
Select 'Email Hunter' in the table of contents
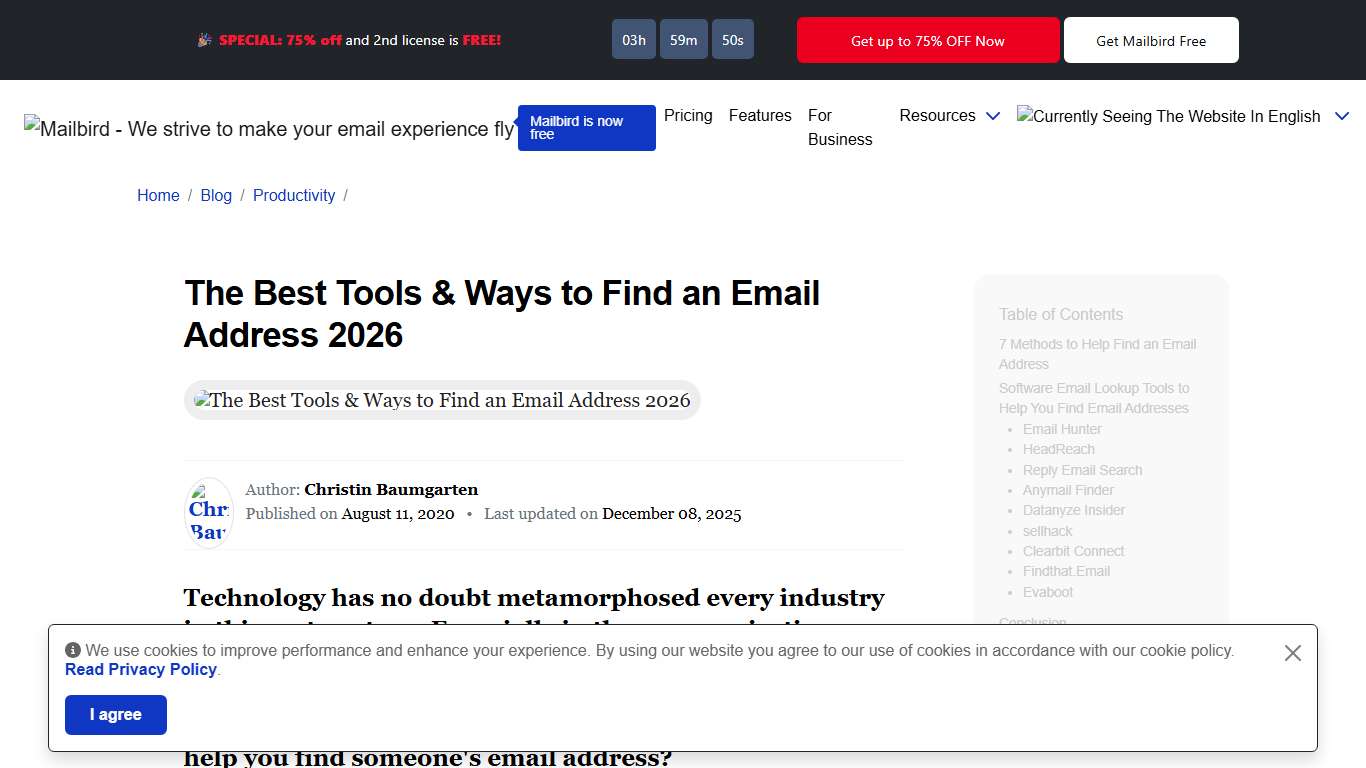(x=1062, y=428)
